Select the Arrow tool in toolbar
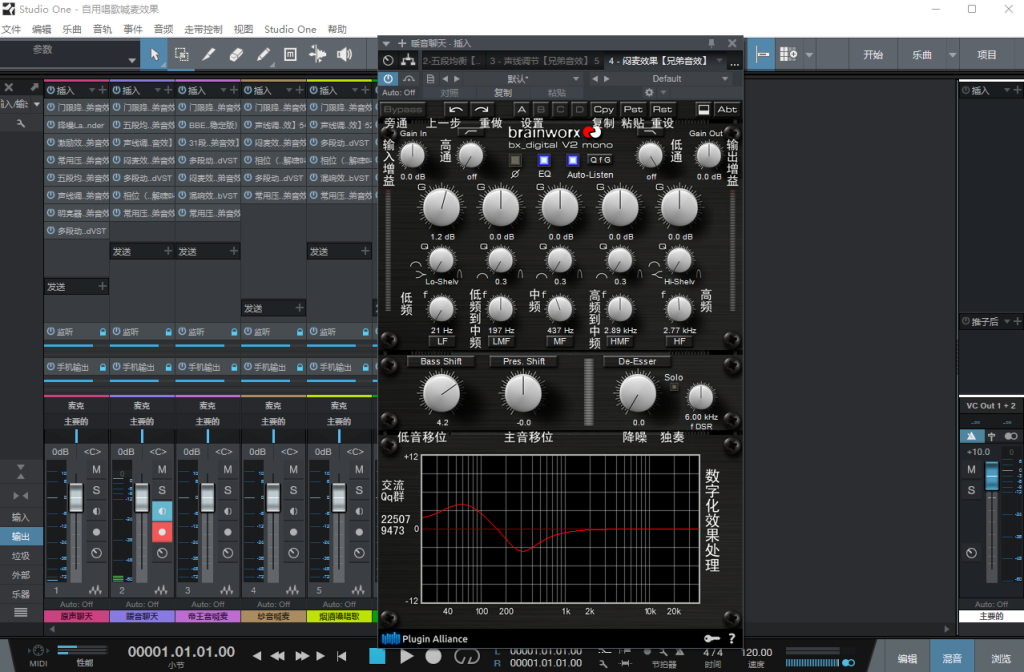 point(154,55)
